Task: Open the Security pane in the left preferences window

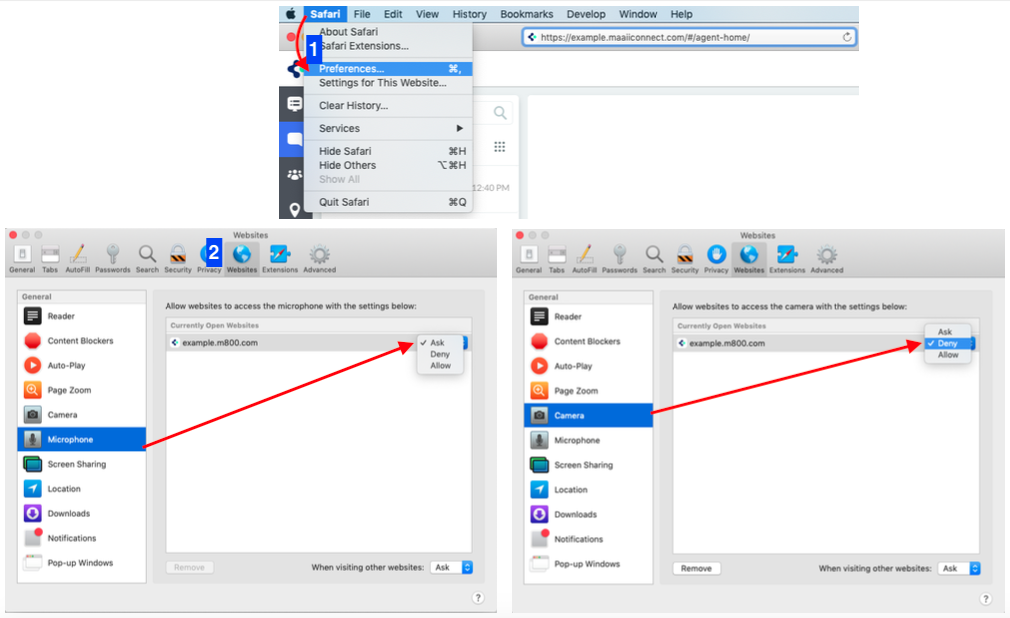Action: click(178, 258)
